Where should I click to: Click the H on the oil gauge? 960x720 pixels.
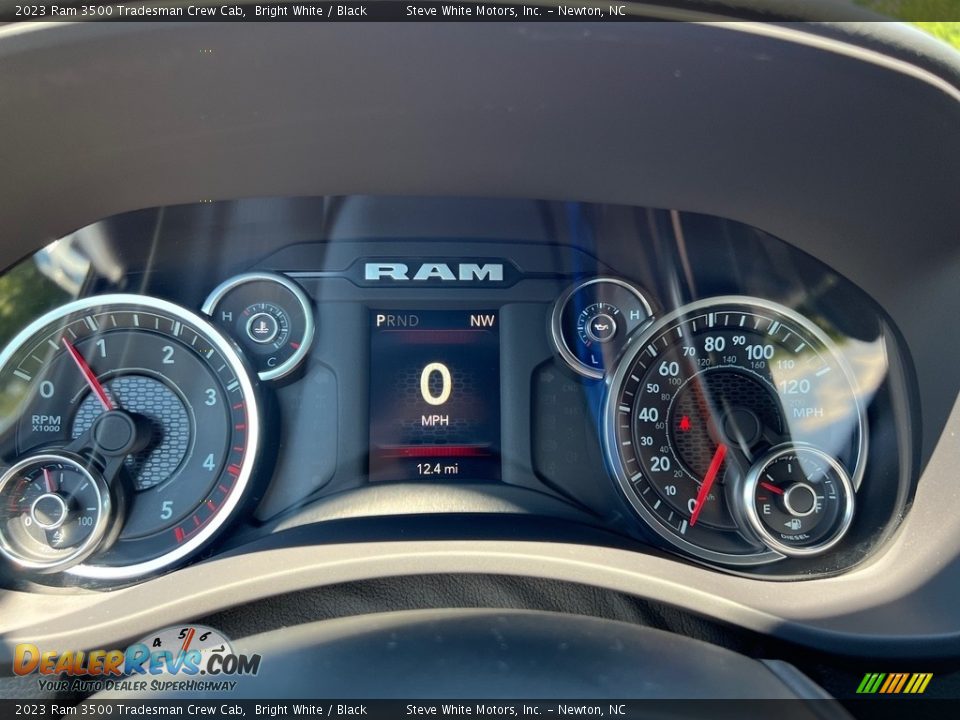634,315
